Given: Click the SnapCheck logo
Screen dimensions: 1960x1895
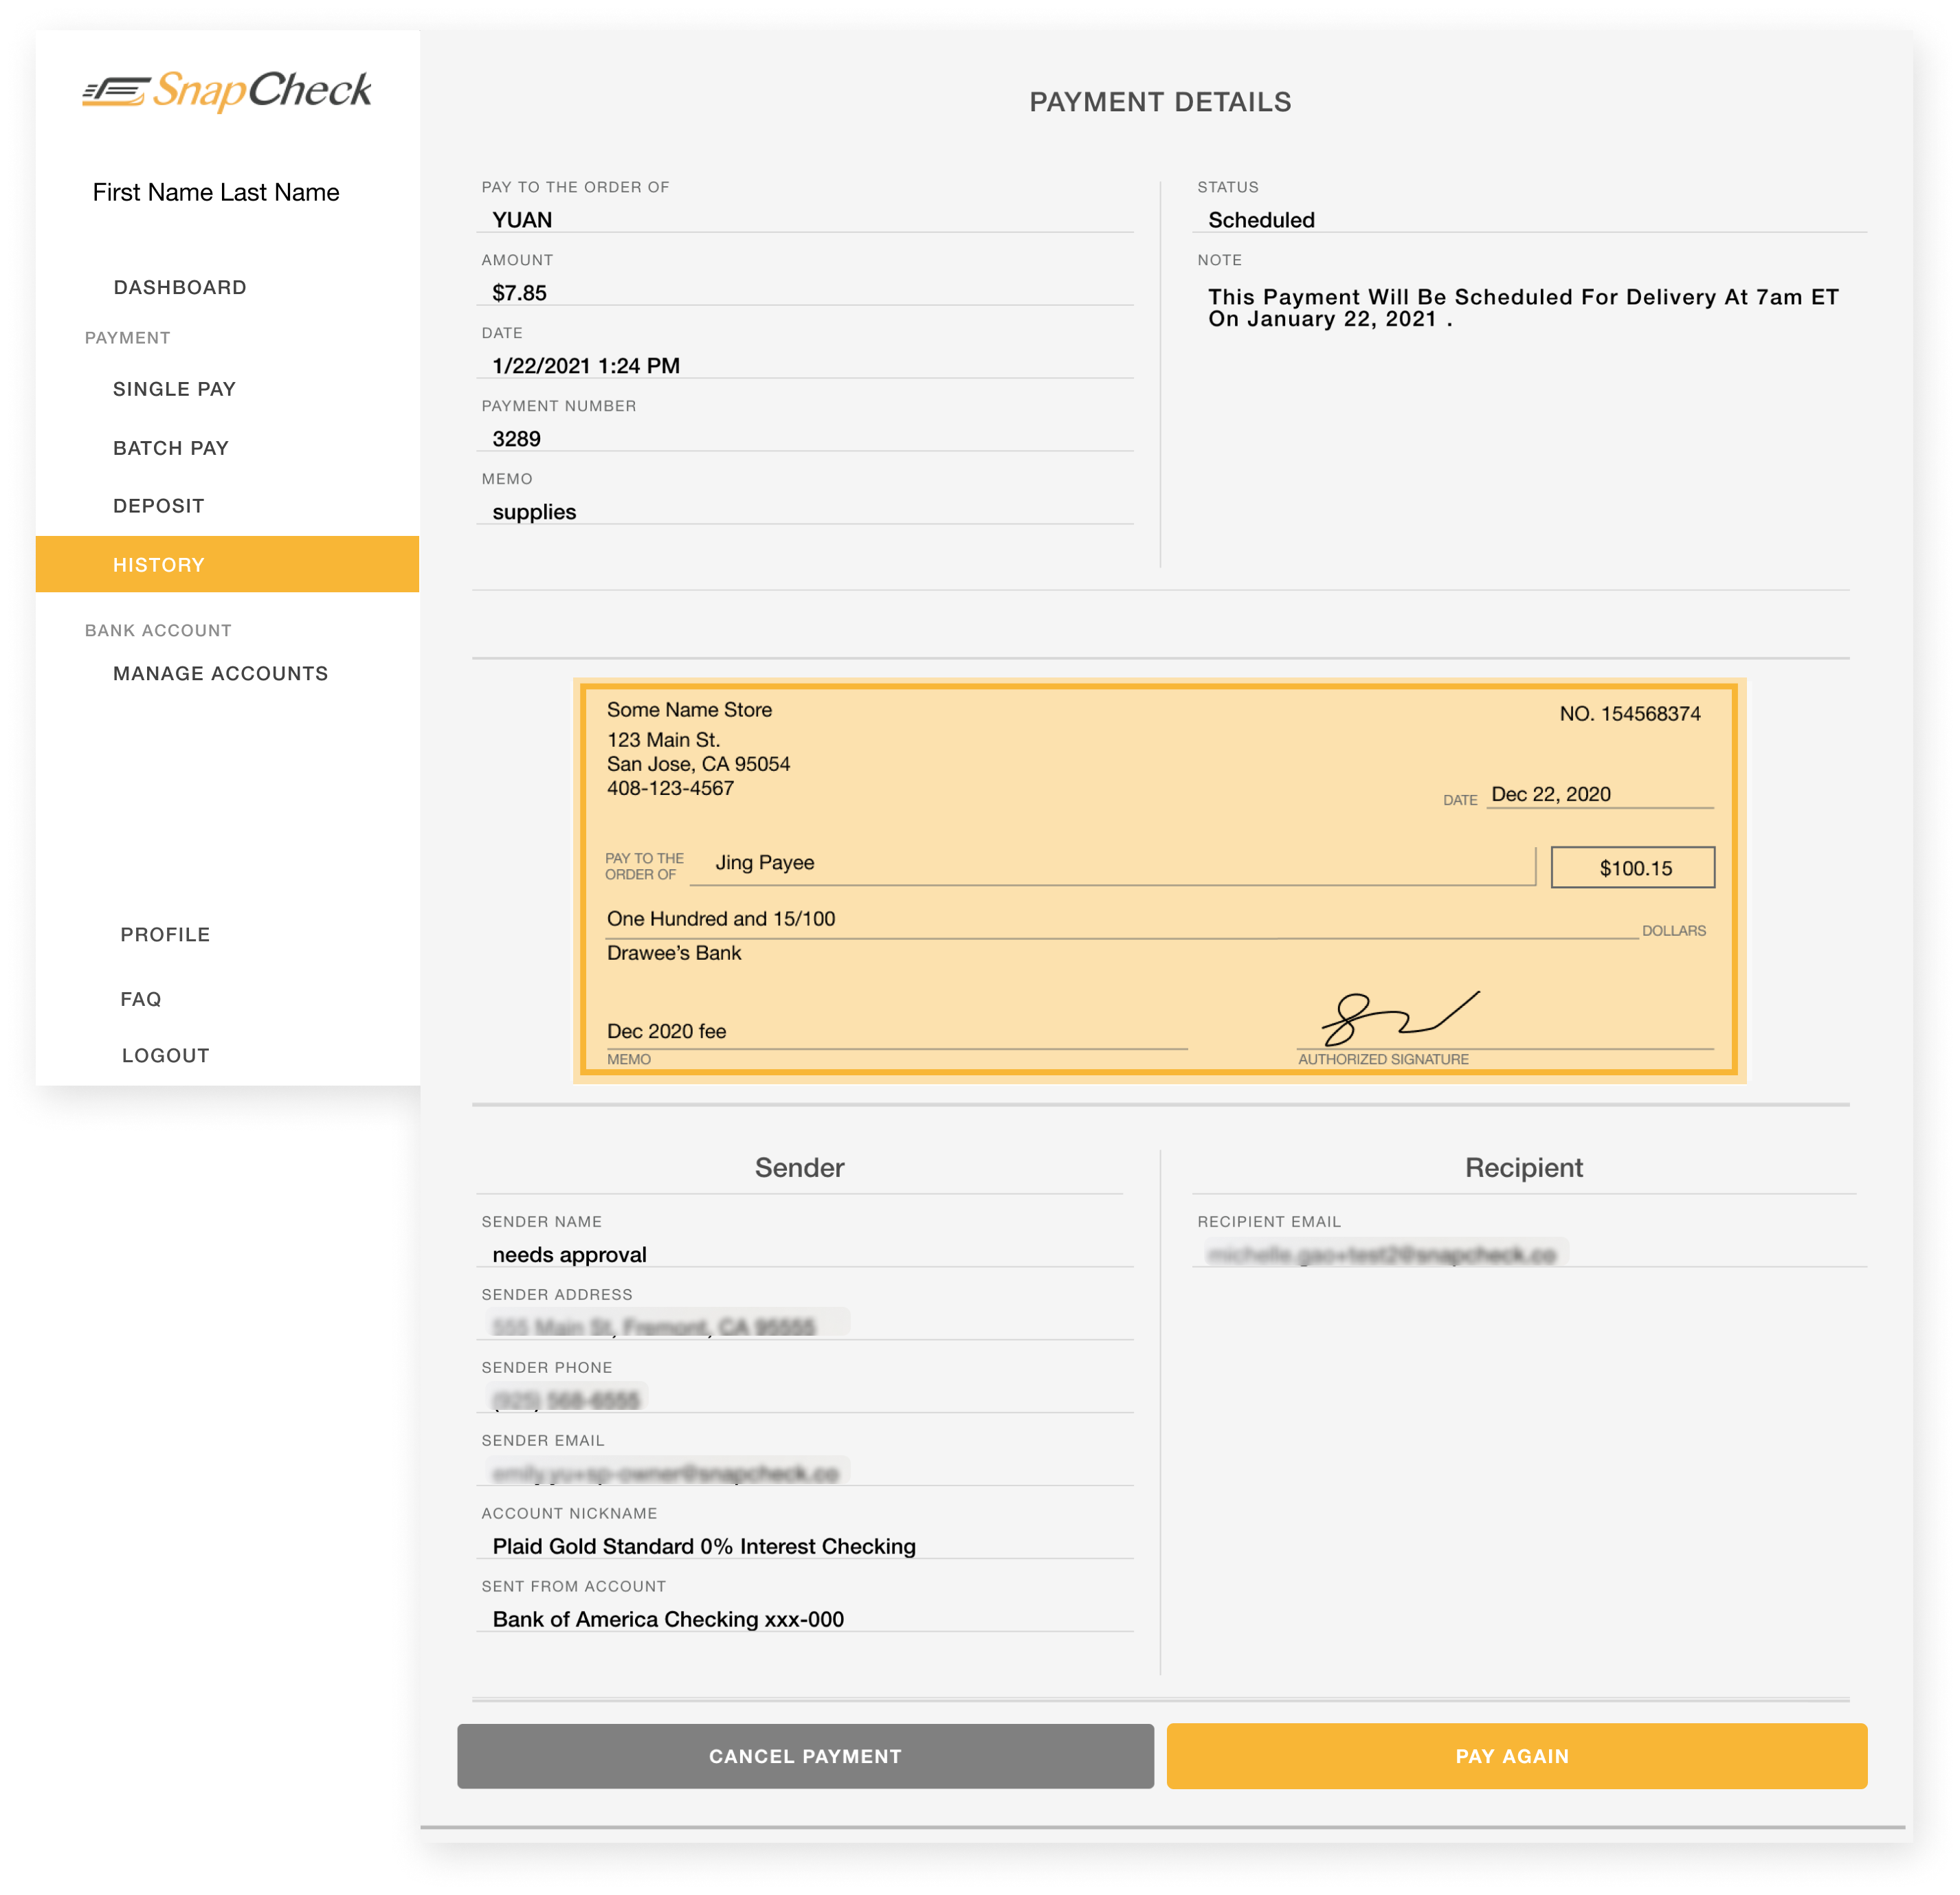Looking at the screenshot, I should pyautogui.click(x=227, y=91).
